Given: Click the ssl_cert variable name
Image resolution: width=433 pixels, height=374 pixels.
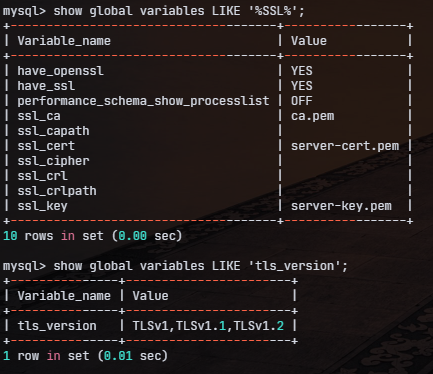Looking at the screenshot, I should (x=46, y=146).
